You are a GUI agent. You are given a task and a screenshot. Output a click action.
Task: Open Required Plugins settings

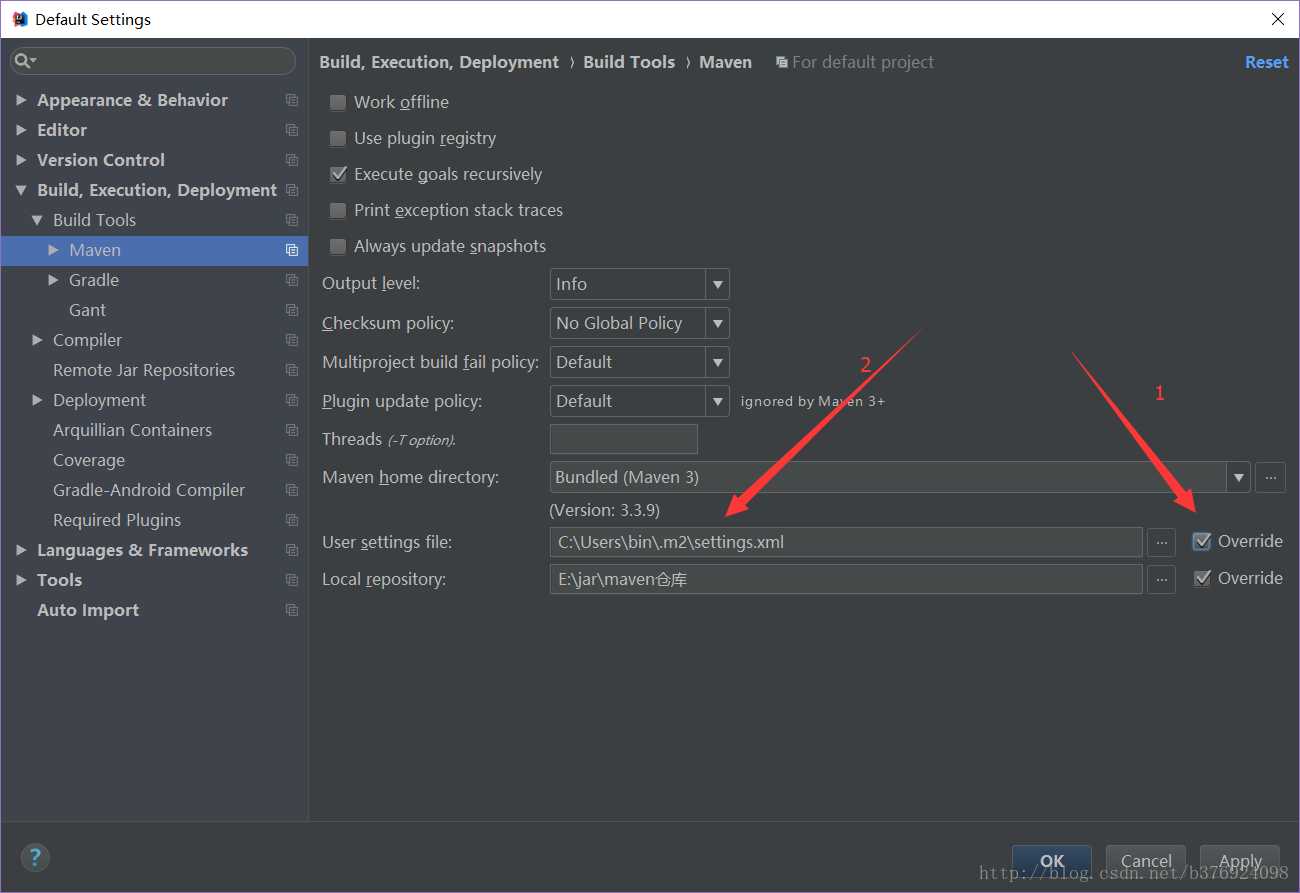click(x=117, y=520)
